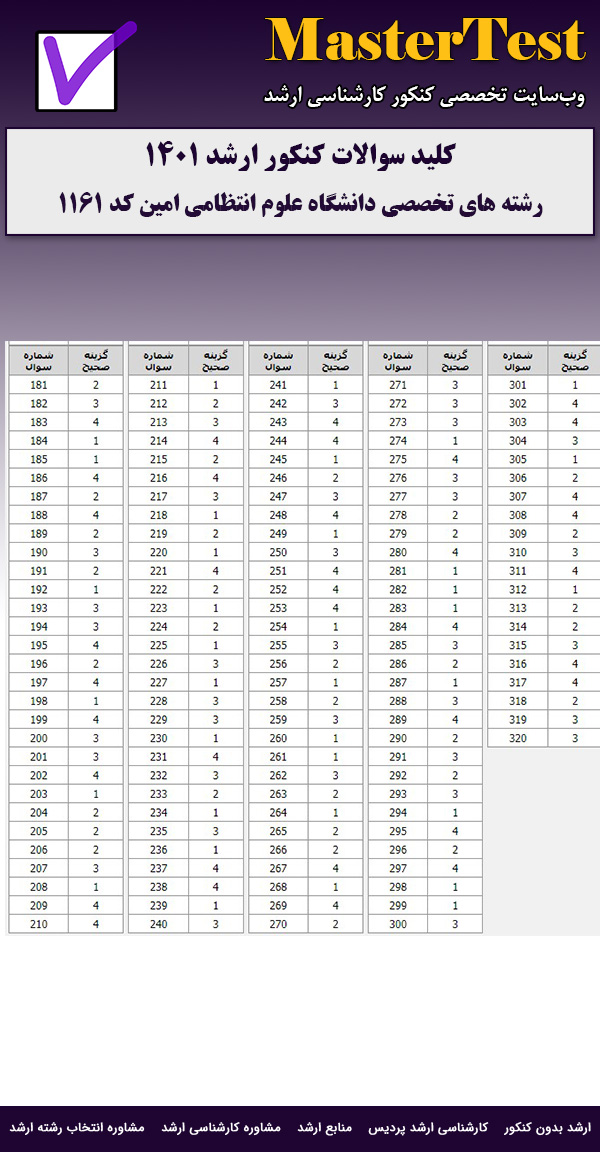
Task: Click the heading line with کد ۱۱۶۱
Action: point(300,203)
